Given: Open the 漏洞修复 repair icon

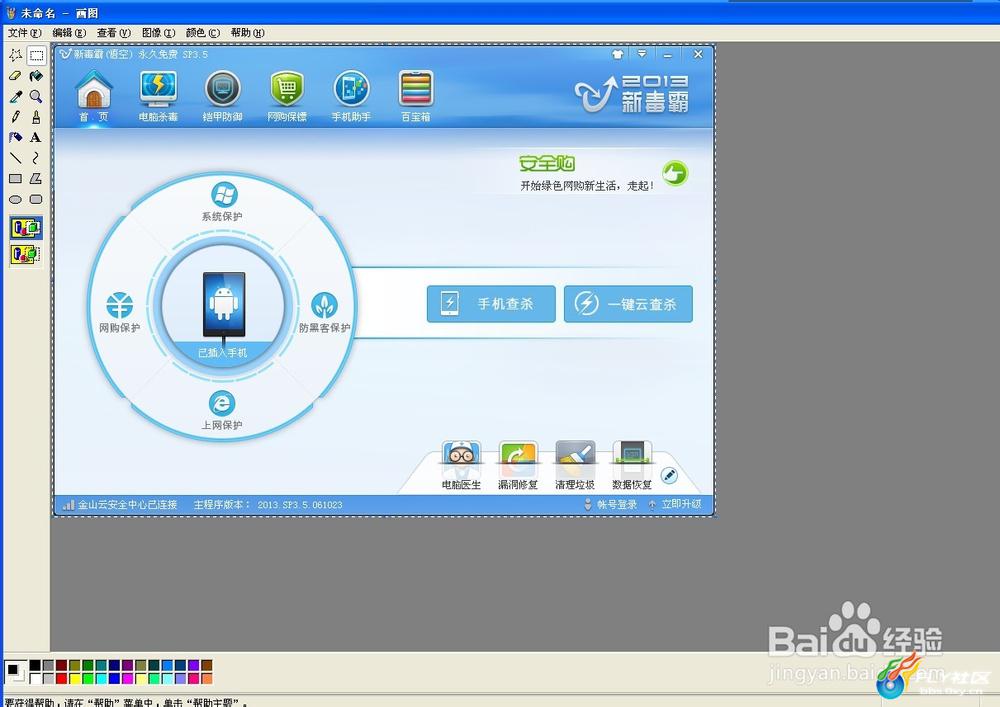Looking at the screenshot, I should (518, 458).
